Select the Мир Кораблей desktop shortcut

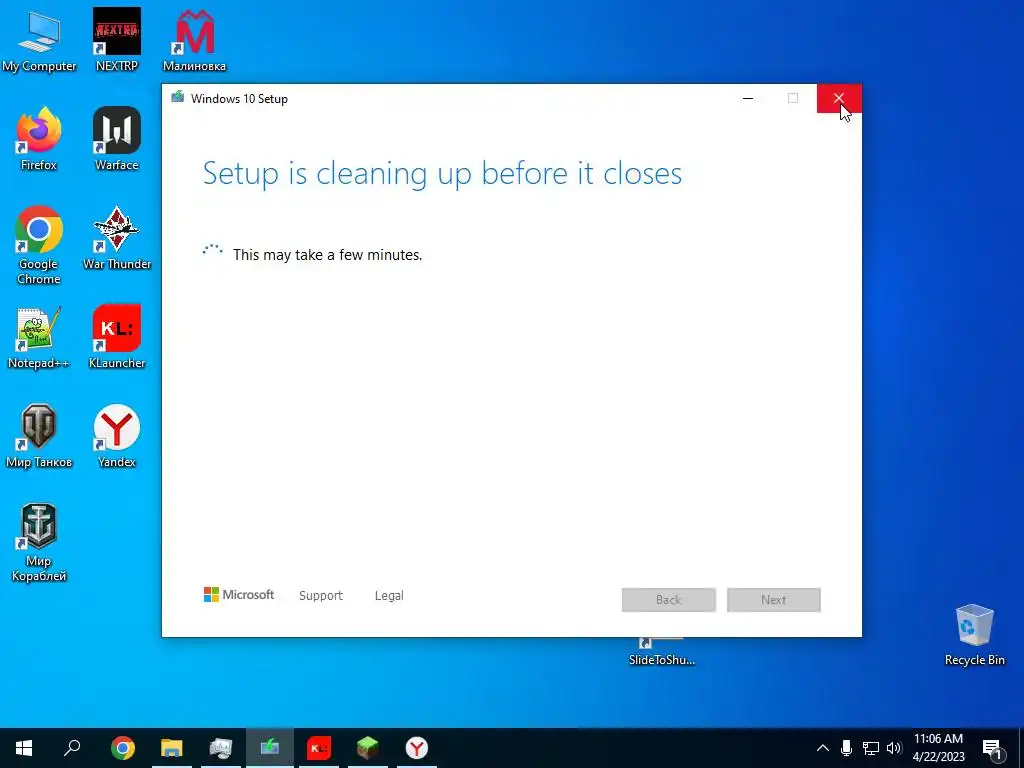pos(39,543)
